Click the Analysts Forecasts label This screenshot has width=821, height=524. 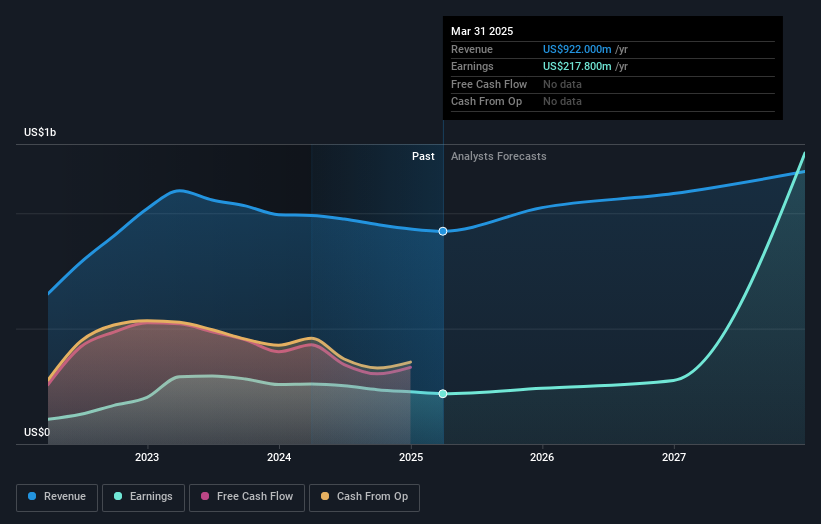(498, 157)
